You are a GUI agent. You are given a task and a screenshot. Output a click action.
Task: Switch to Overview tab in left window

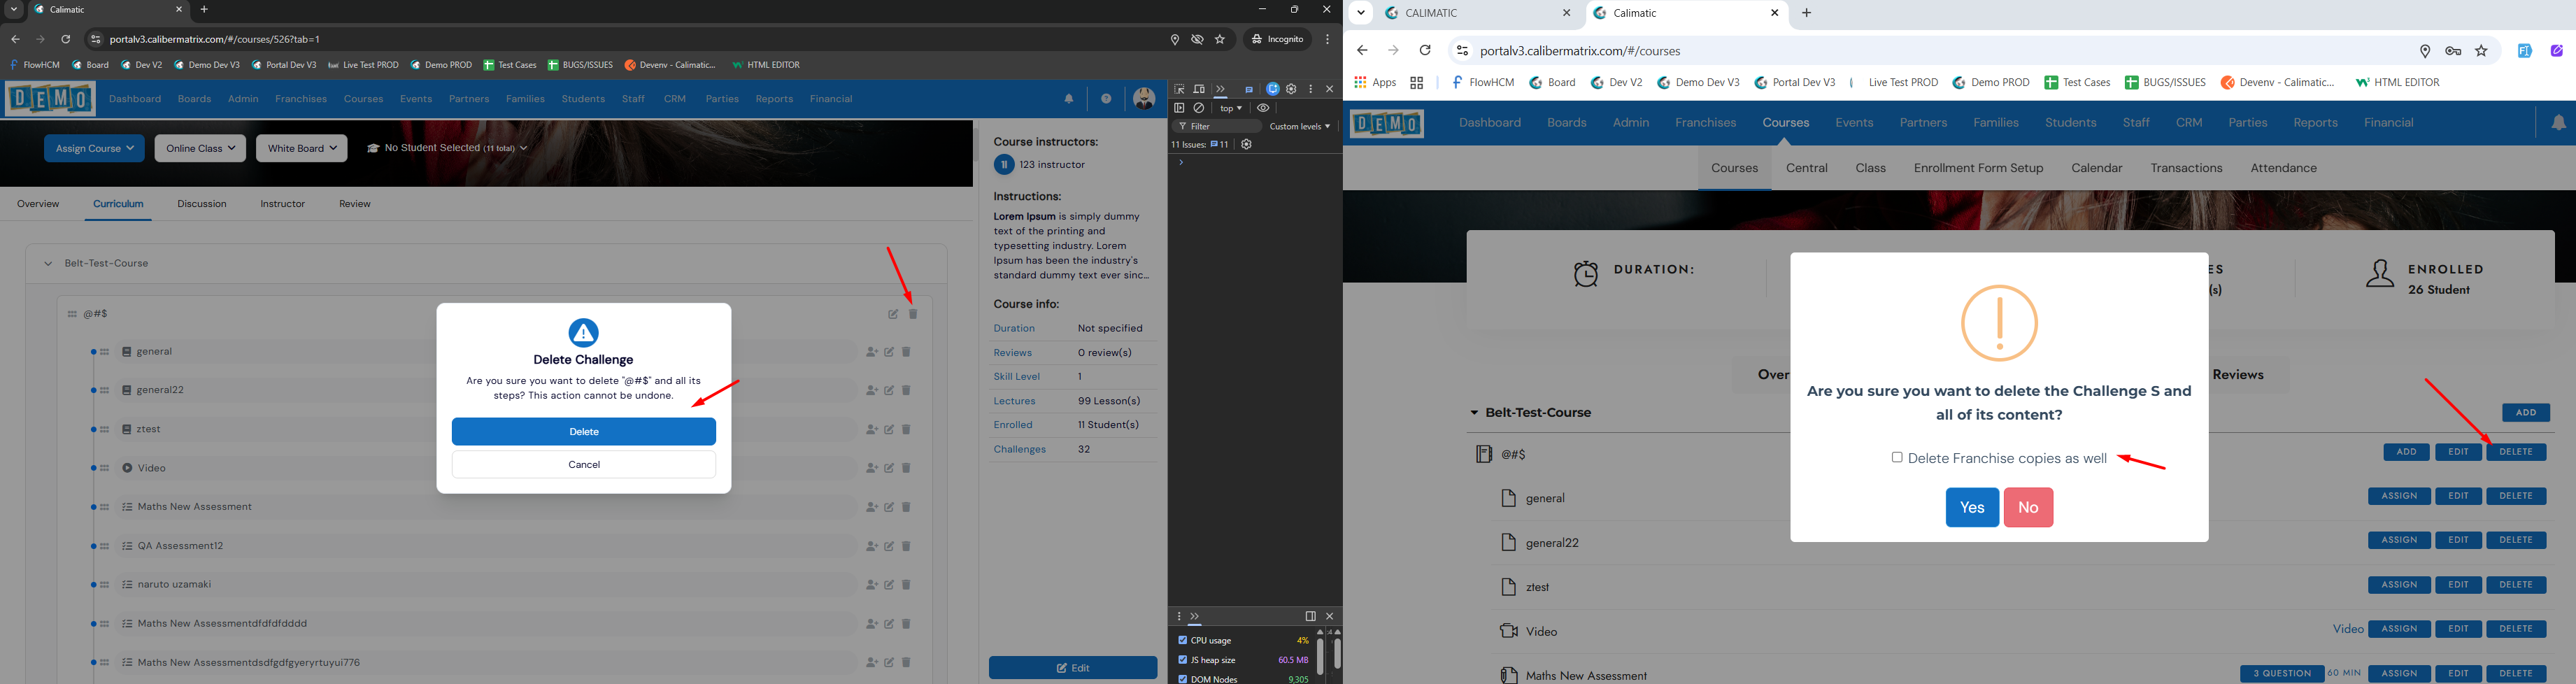pyautogui.click(x=38, y=204)
